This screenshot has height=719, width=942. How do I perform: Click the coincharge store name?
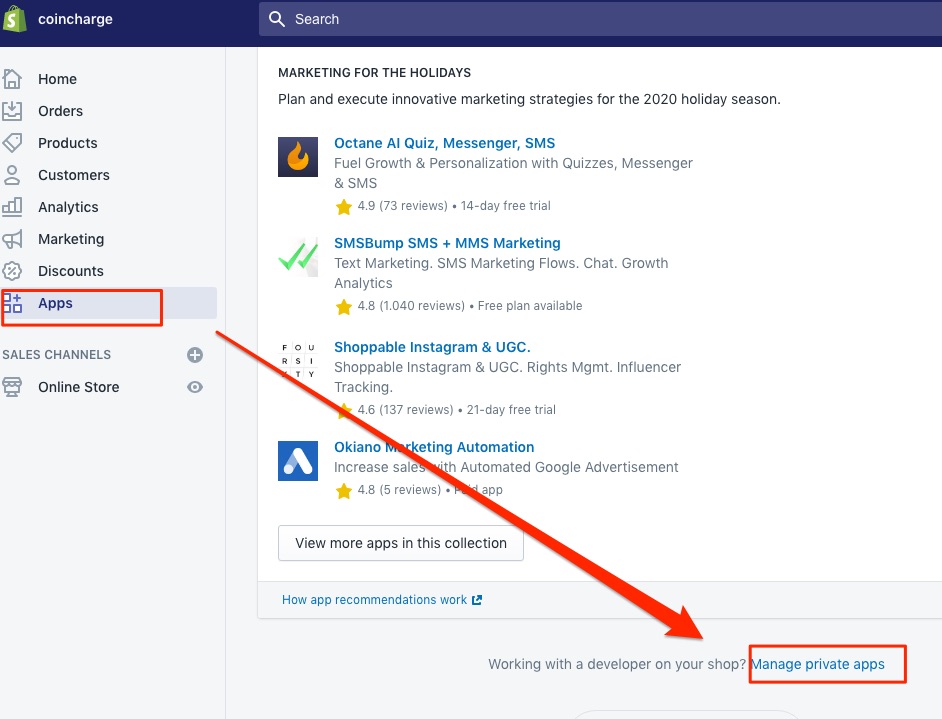75,19
